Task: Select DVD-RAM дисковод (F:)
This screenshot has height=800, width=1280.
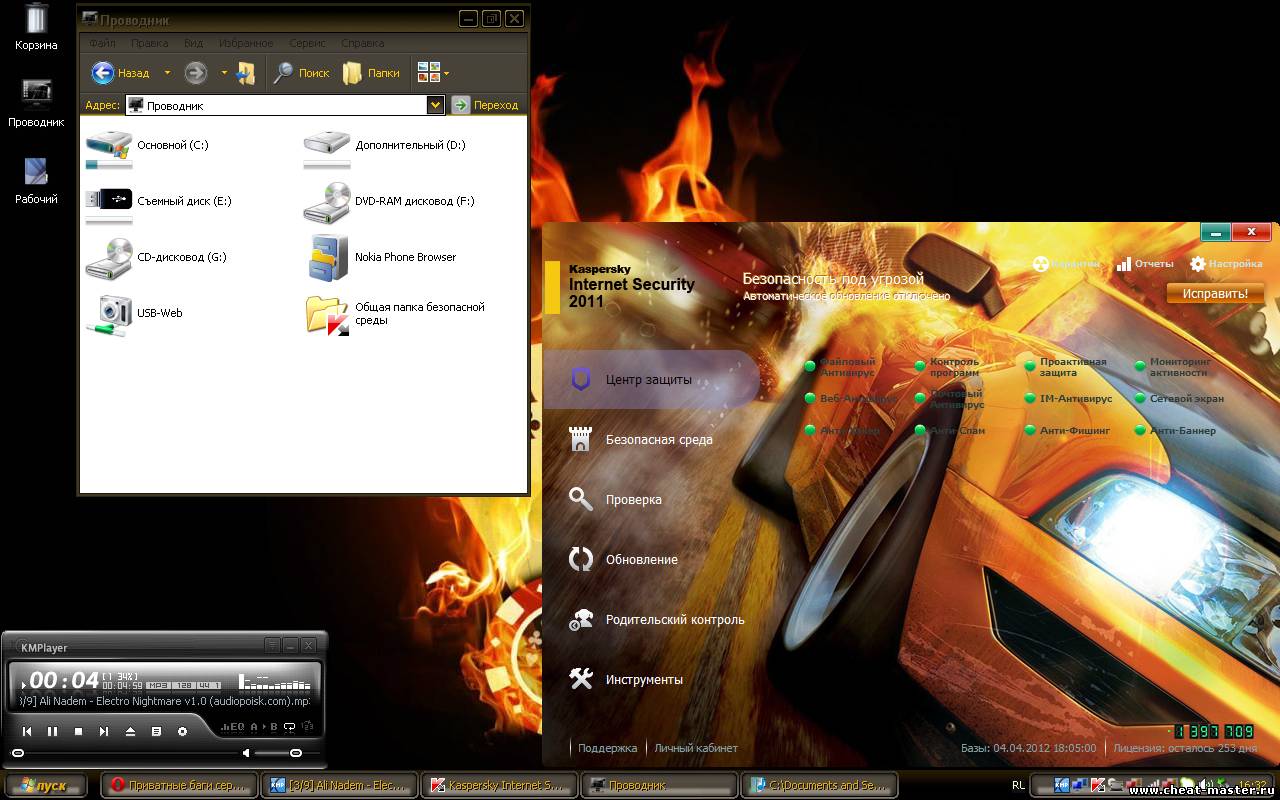Action: [389, 201]
